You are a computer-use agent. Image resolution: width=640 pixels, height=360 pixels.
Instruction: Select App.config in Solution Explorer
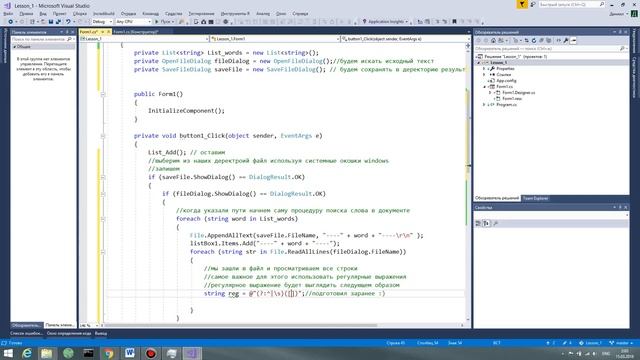506,81
